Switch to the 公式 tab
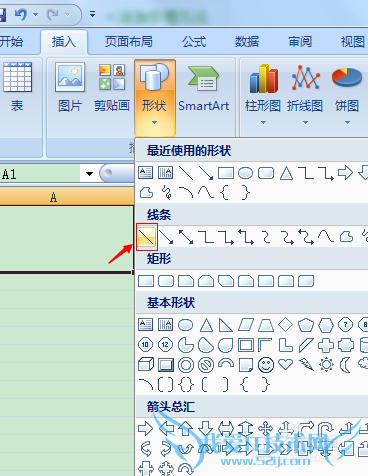This screenshot has height=476, width=368. 194,42
